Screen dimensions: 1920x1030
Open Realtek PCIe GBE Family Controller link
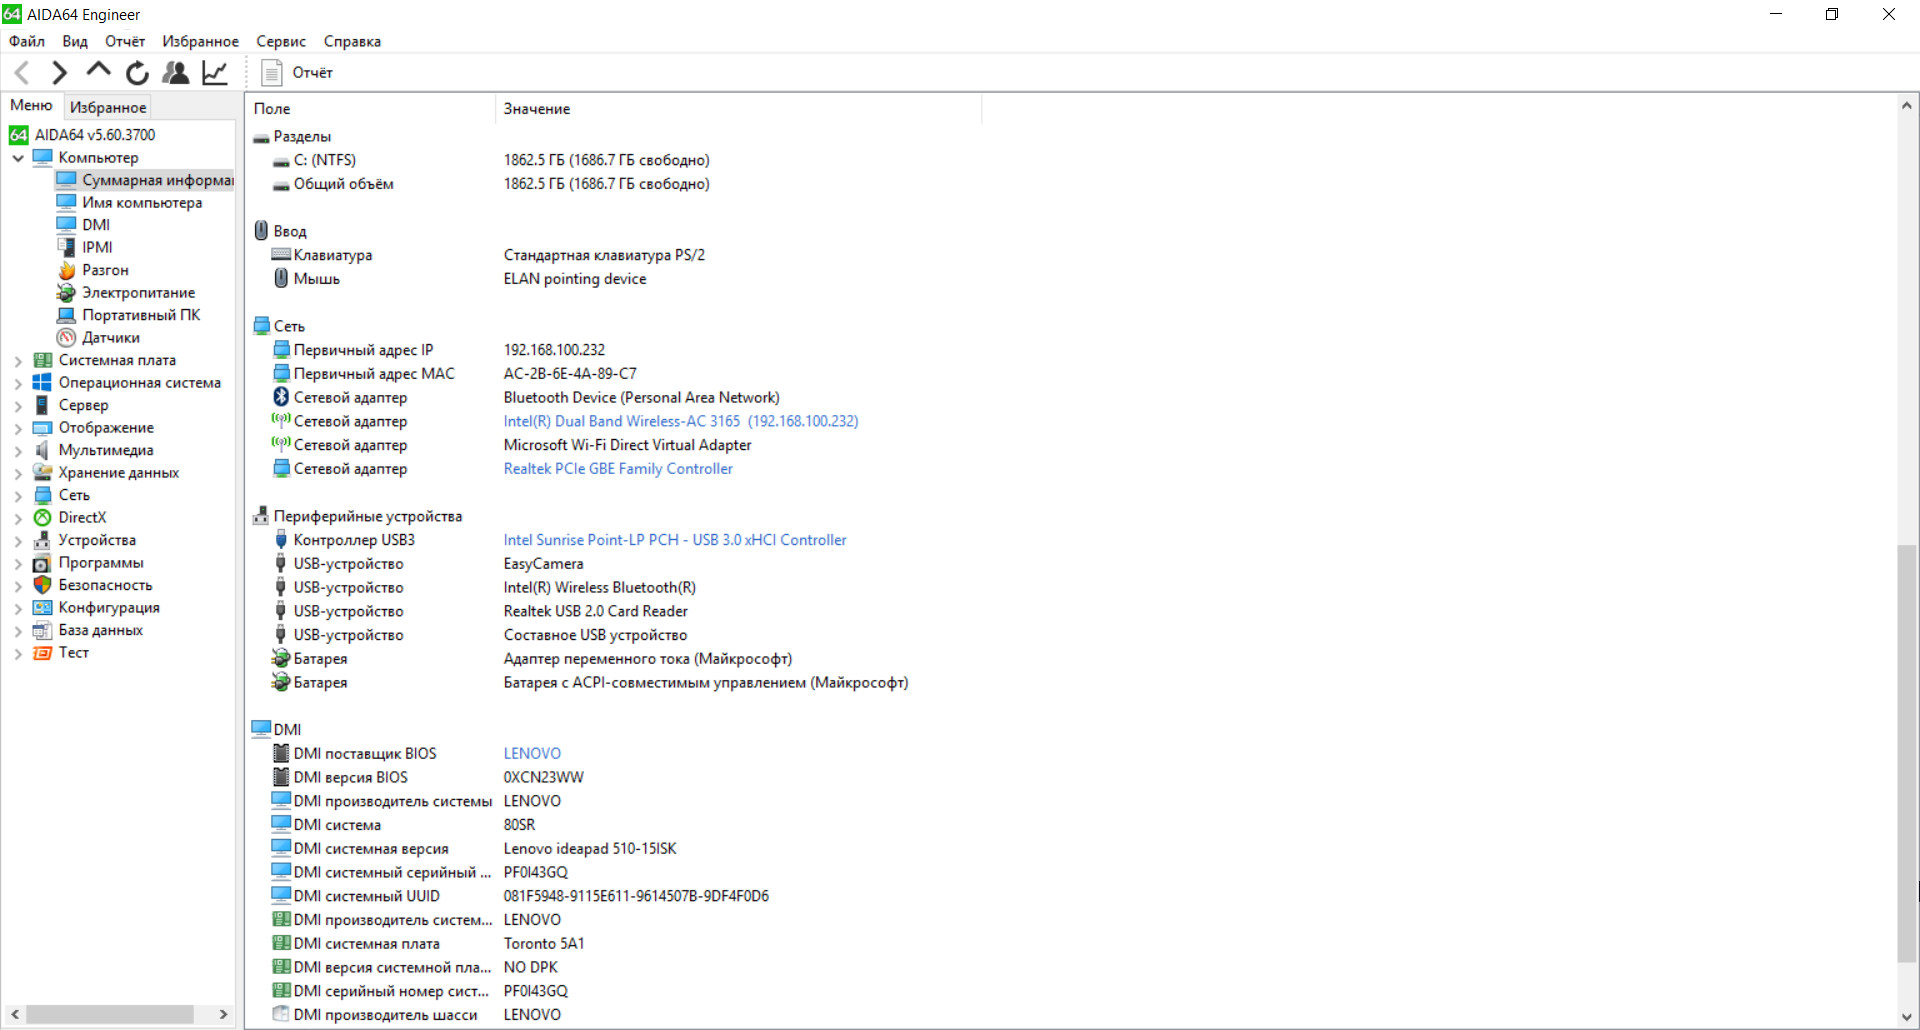pos(618,469)
